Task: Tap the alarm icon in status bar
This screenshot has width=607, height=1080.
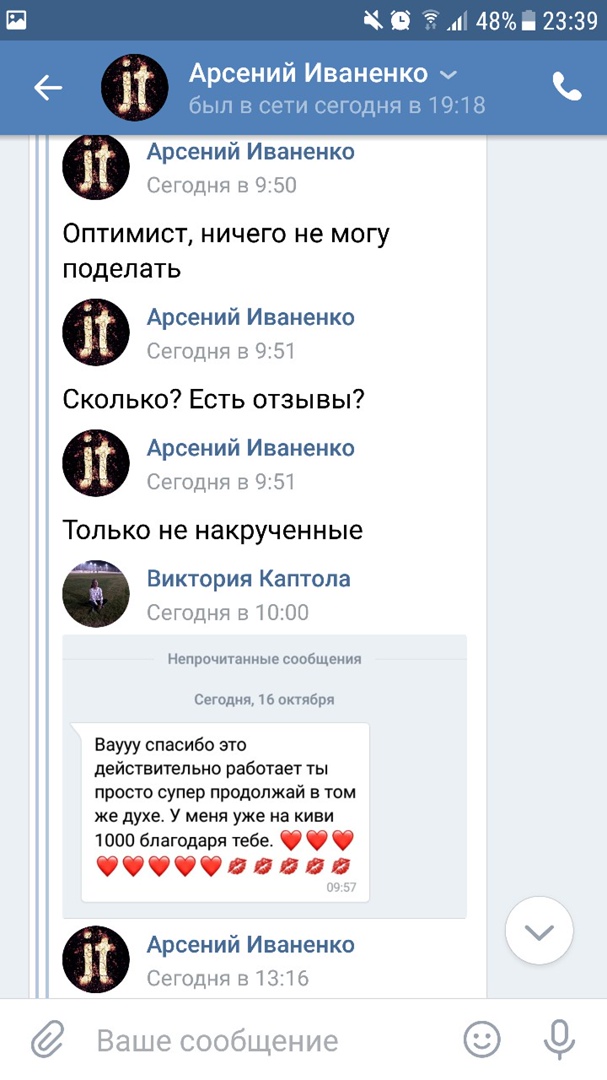Action: [401, 20]
